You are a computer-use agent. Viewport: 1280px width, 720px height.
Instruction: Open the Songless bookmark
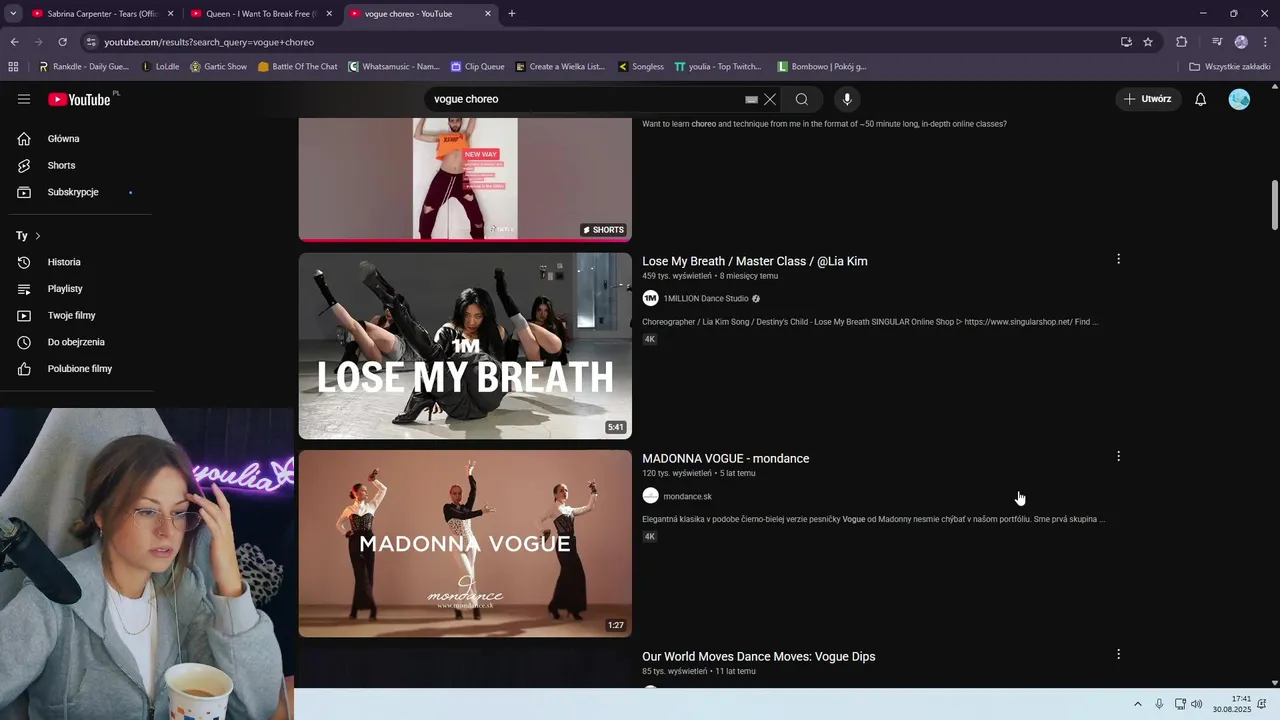click(641, 67)
